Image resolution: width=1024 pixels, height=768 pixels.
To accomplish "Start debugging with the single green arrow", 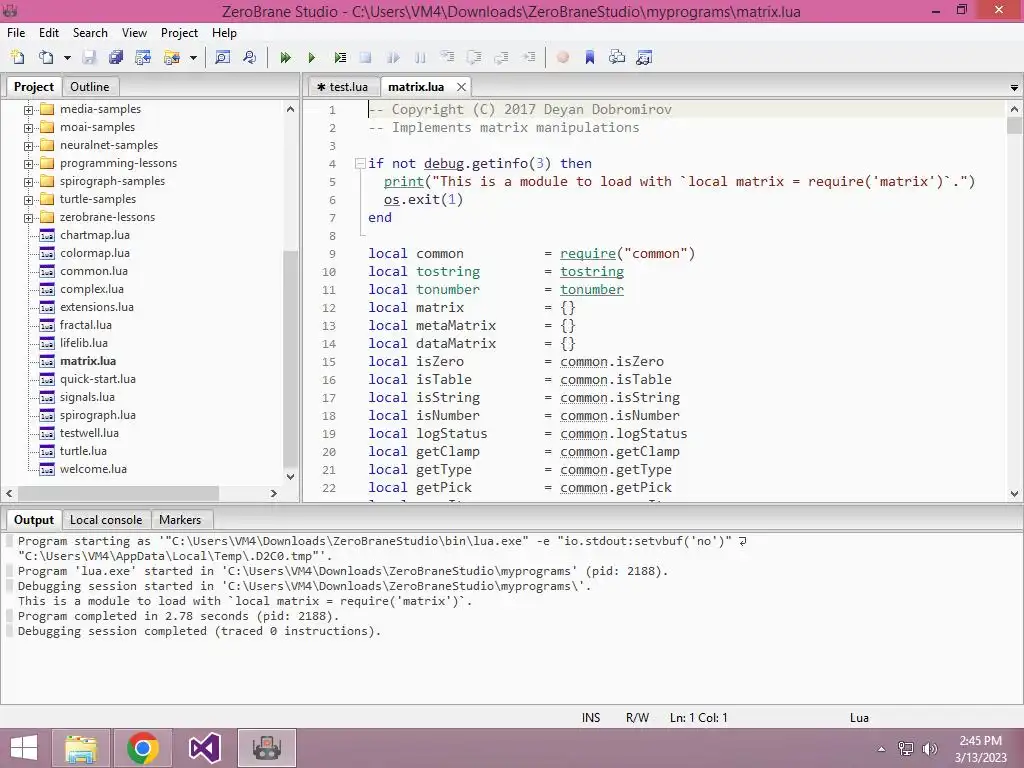I will click(312, 57).
